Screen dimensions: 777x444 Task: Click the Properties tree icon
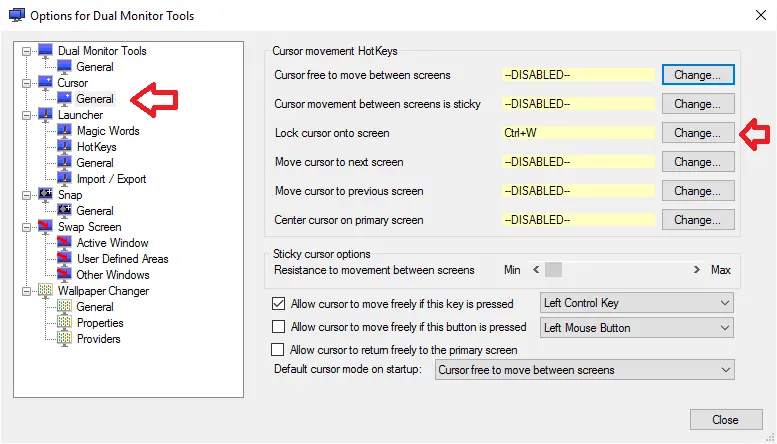(64, 323)
